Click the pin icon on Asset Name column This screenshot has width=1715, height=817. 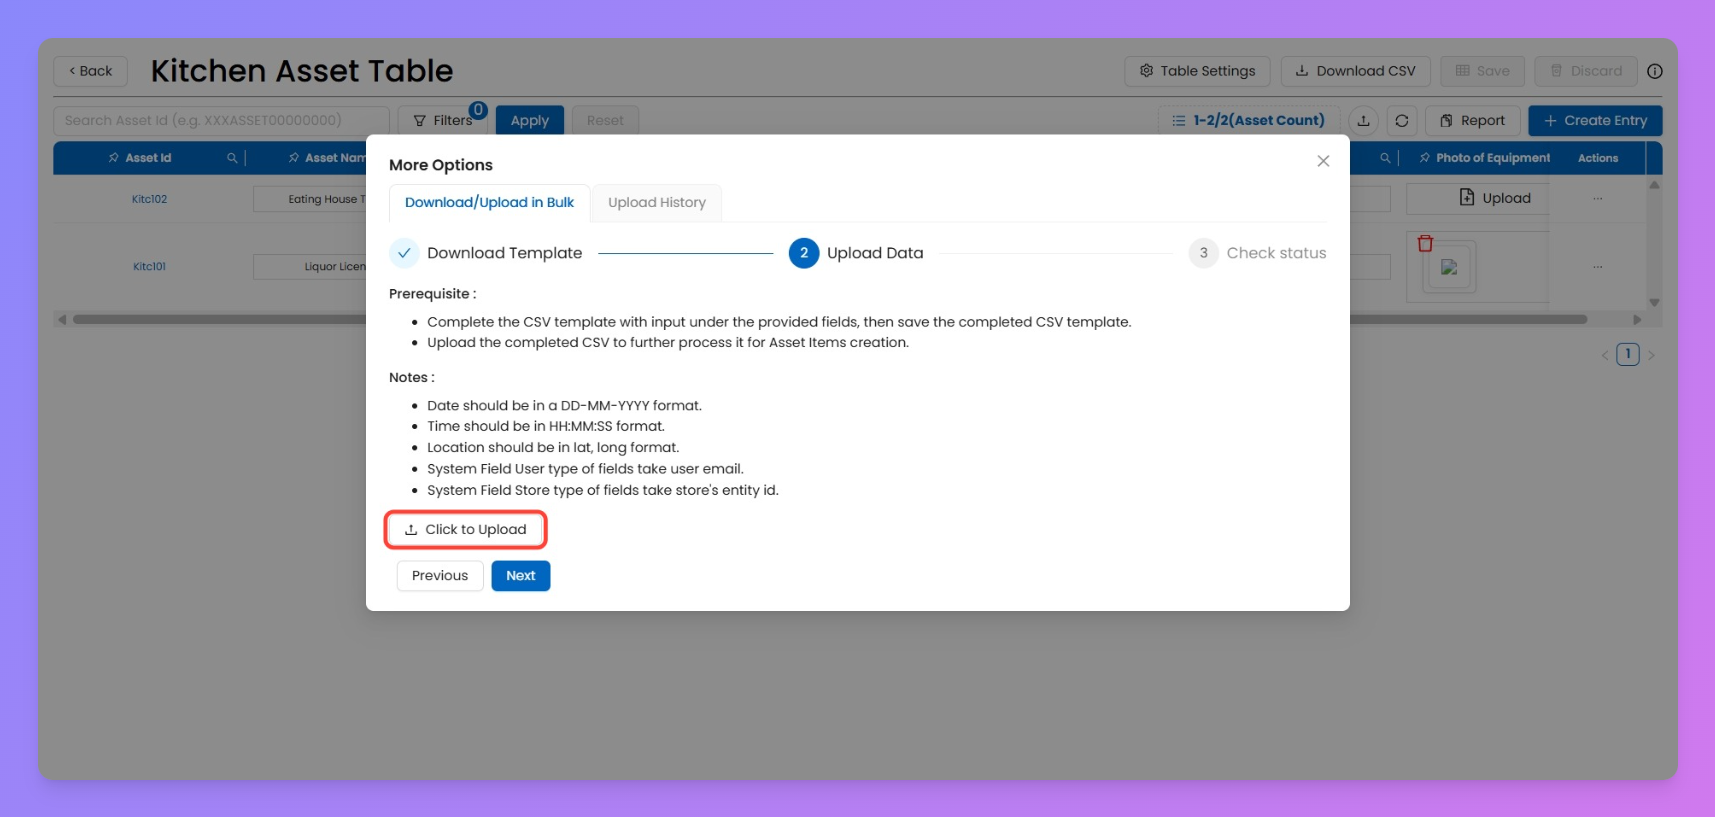click(294, 158)
